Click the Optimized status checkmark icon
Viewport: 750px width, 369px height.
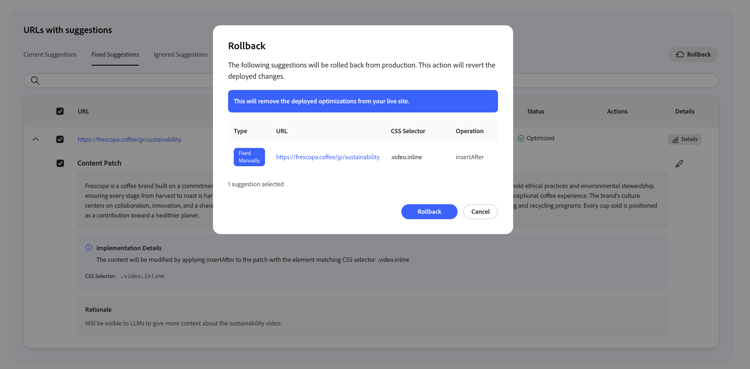click(521, 138)
